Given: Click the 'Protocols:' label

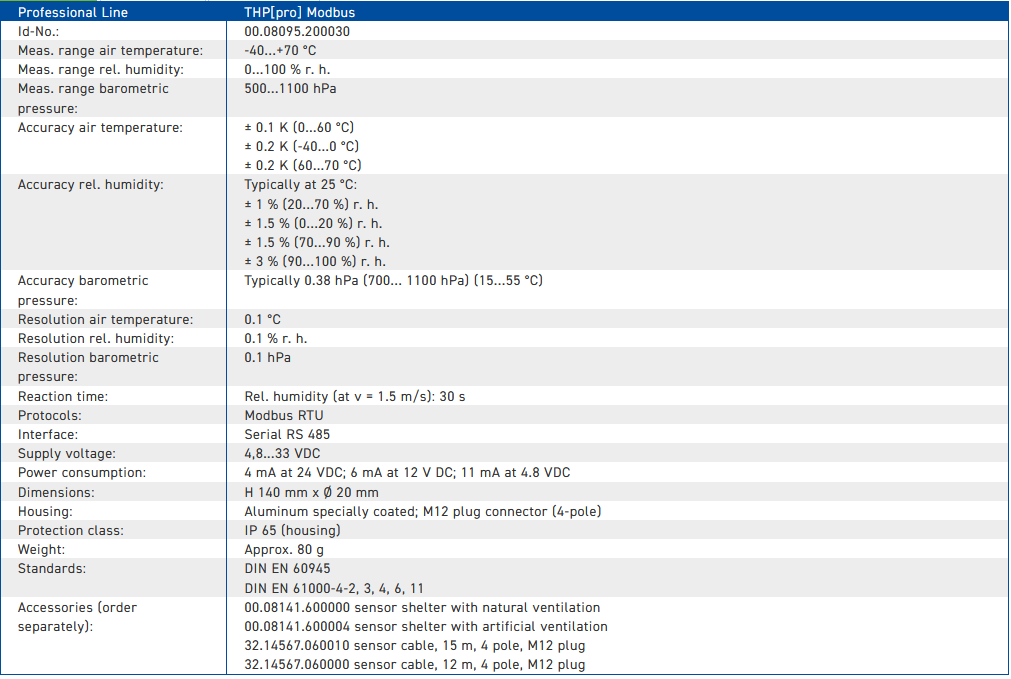Looking at the screenshot, I should 50,415.
